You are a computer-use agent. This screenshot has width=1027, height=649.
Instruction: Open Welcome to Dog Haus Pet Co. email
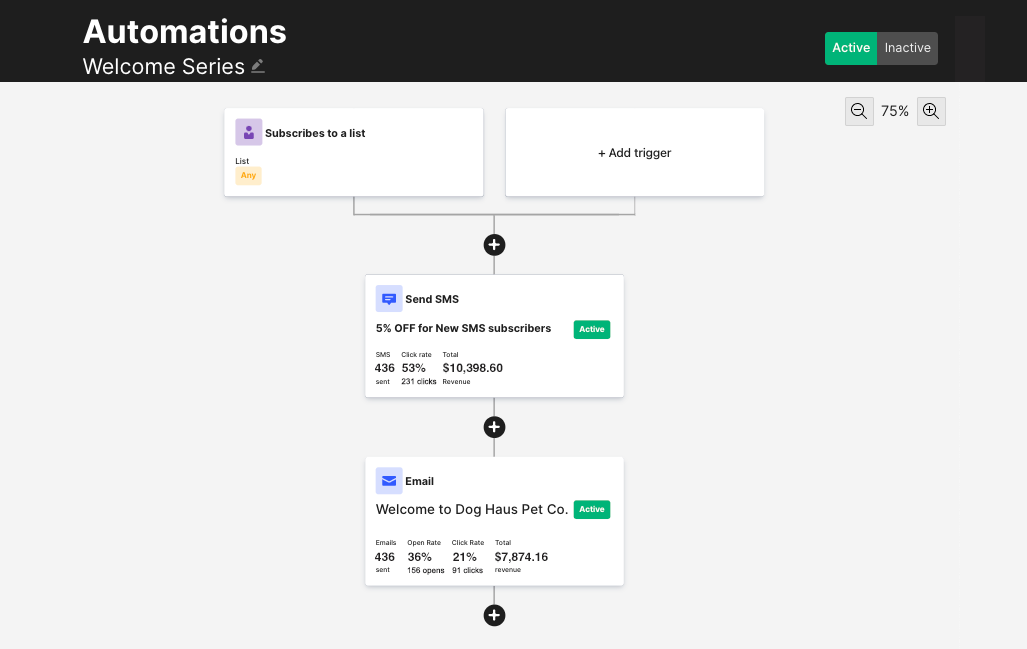click(x=472, y=509)
